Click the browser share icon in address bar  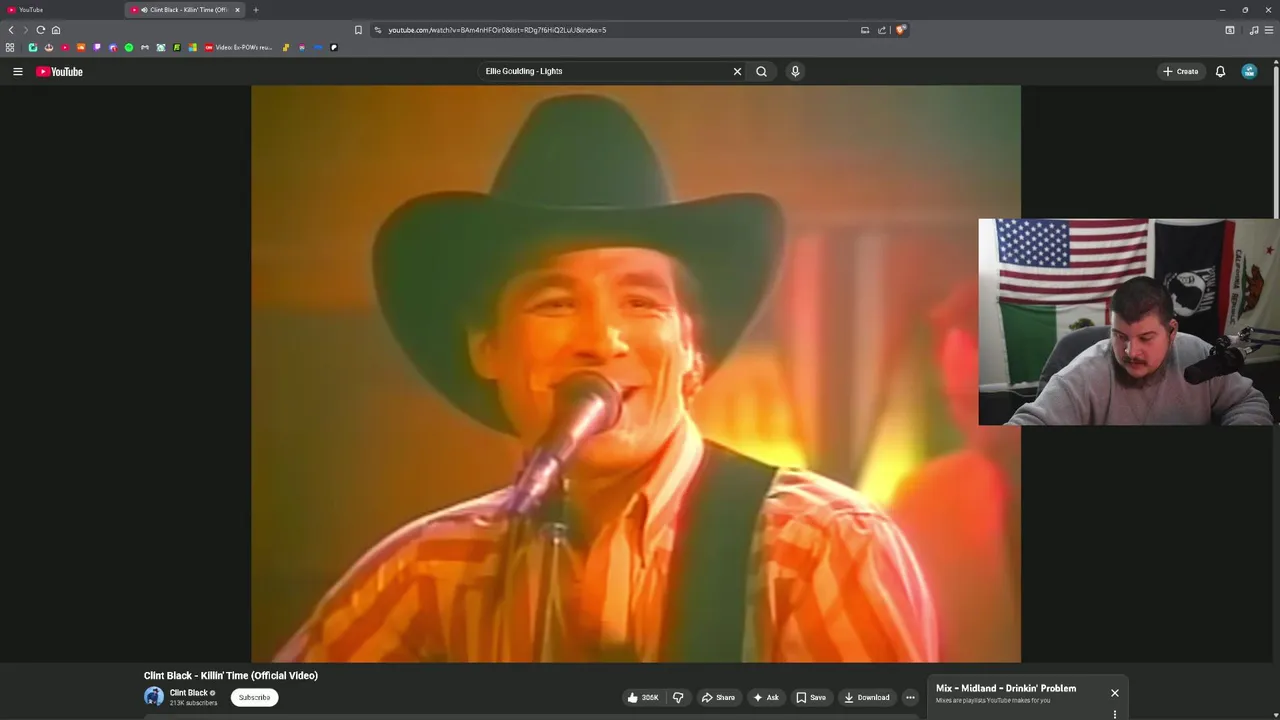click(x=882, y=30)
